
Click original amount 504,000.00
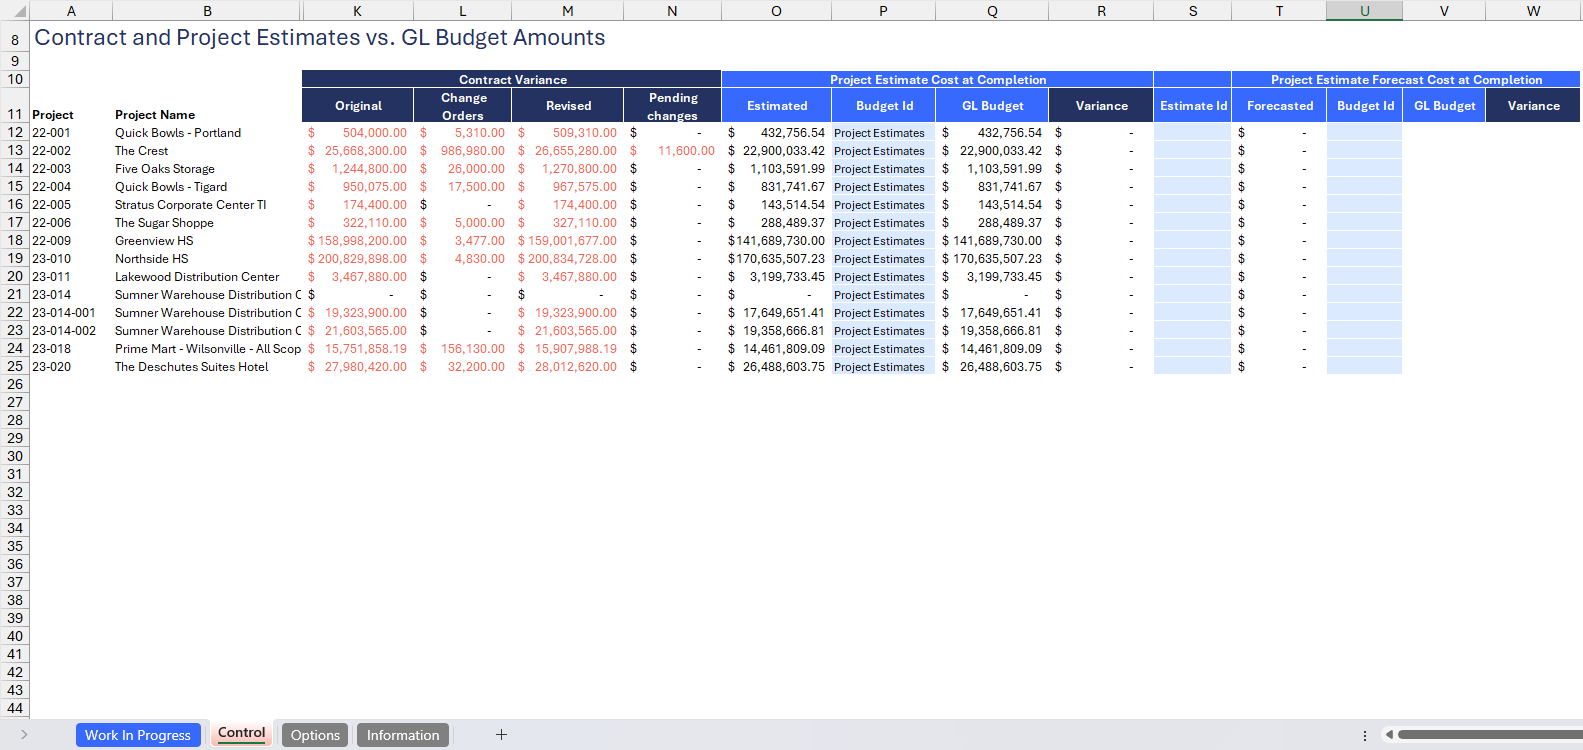(x=358, y=132)
